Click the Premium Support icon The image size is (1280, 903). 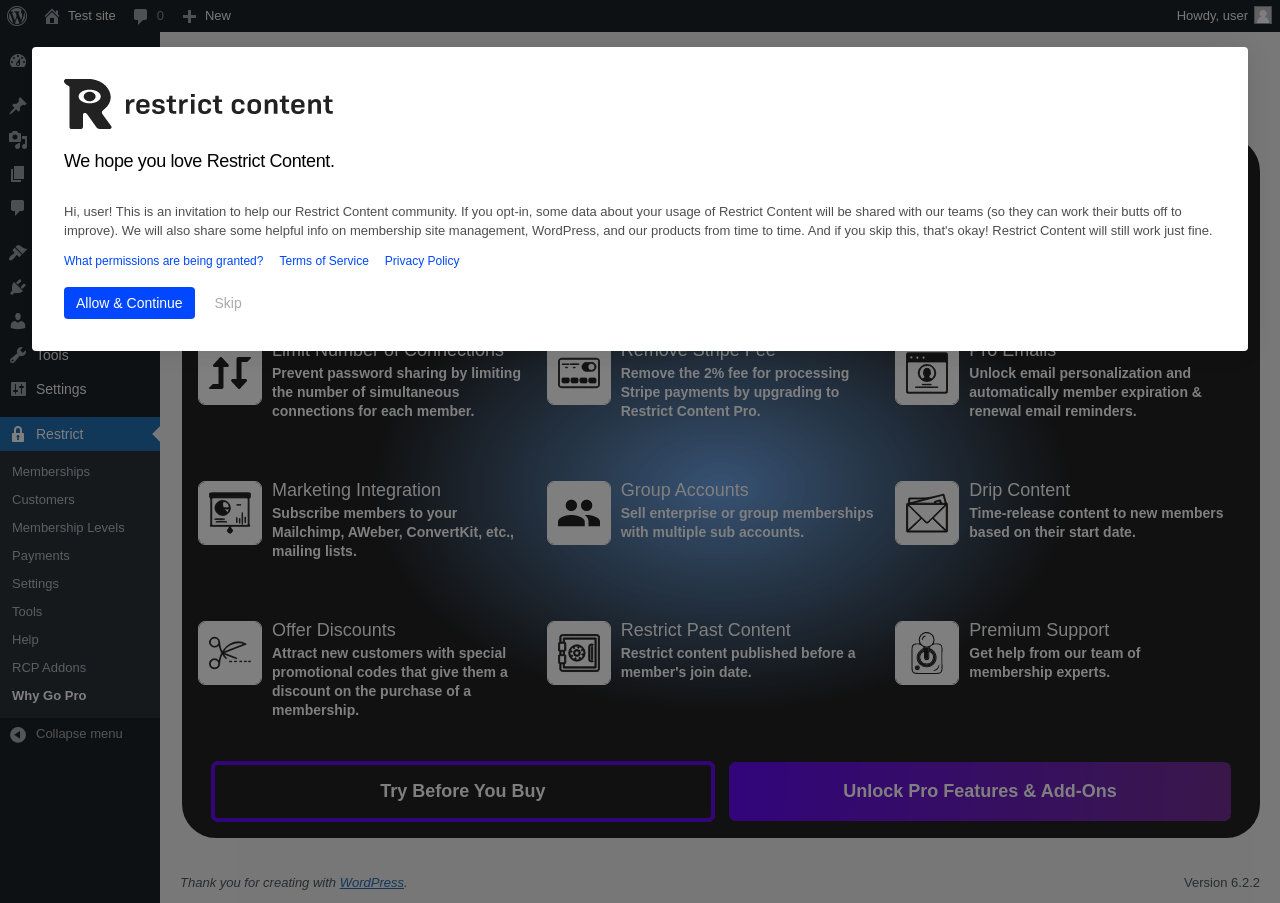tap(927, 653)
